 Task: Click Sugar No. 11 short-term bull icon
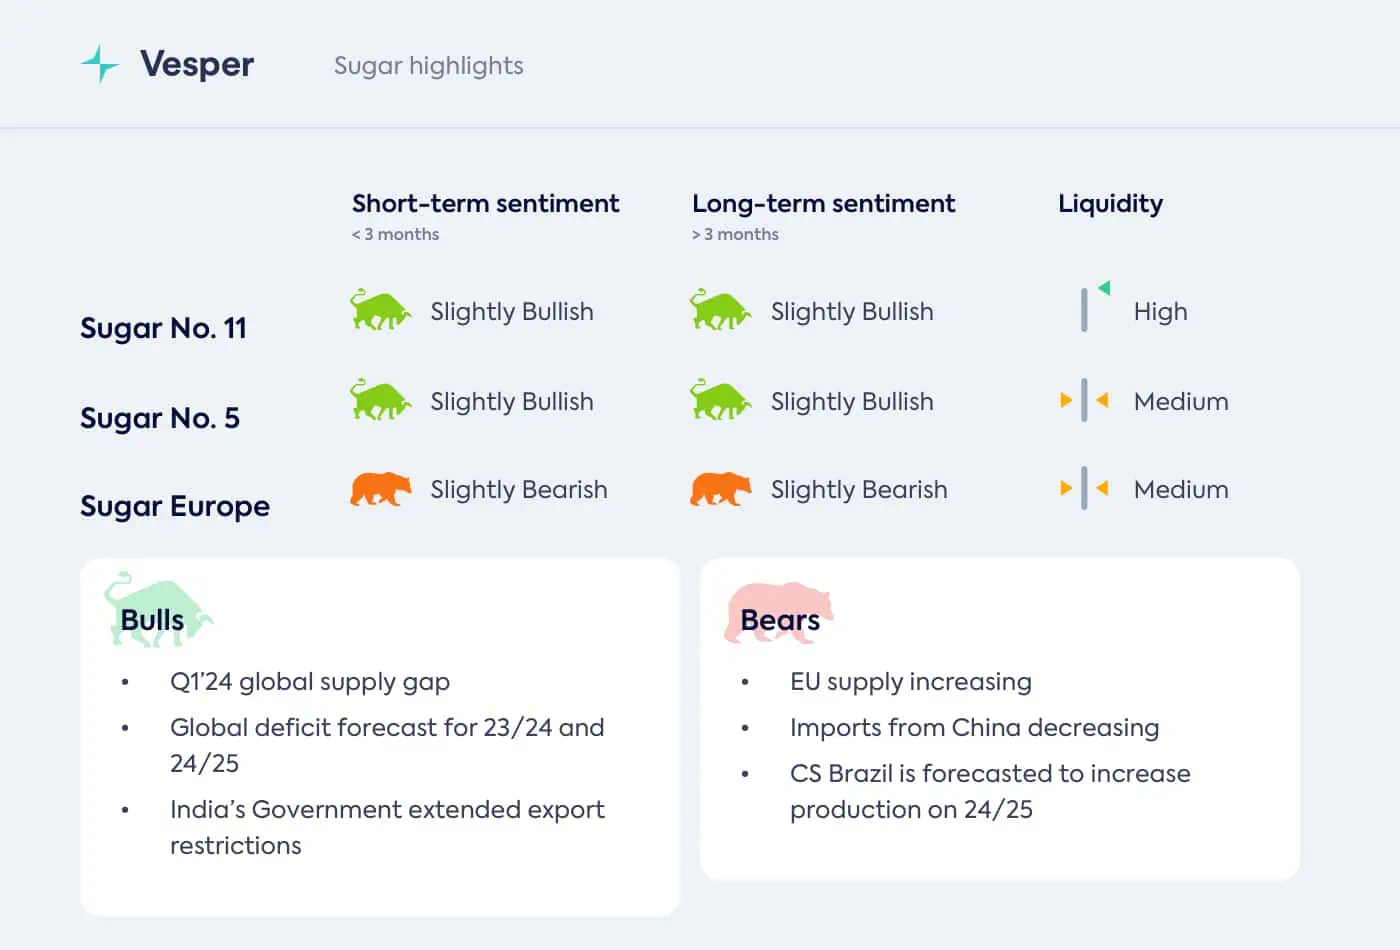[380, 310]
